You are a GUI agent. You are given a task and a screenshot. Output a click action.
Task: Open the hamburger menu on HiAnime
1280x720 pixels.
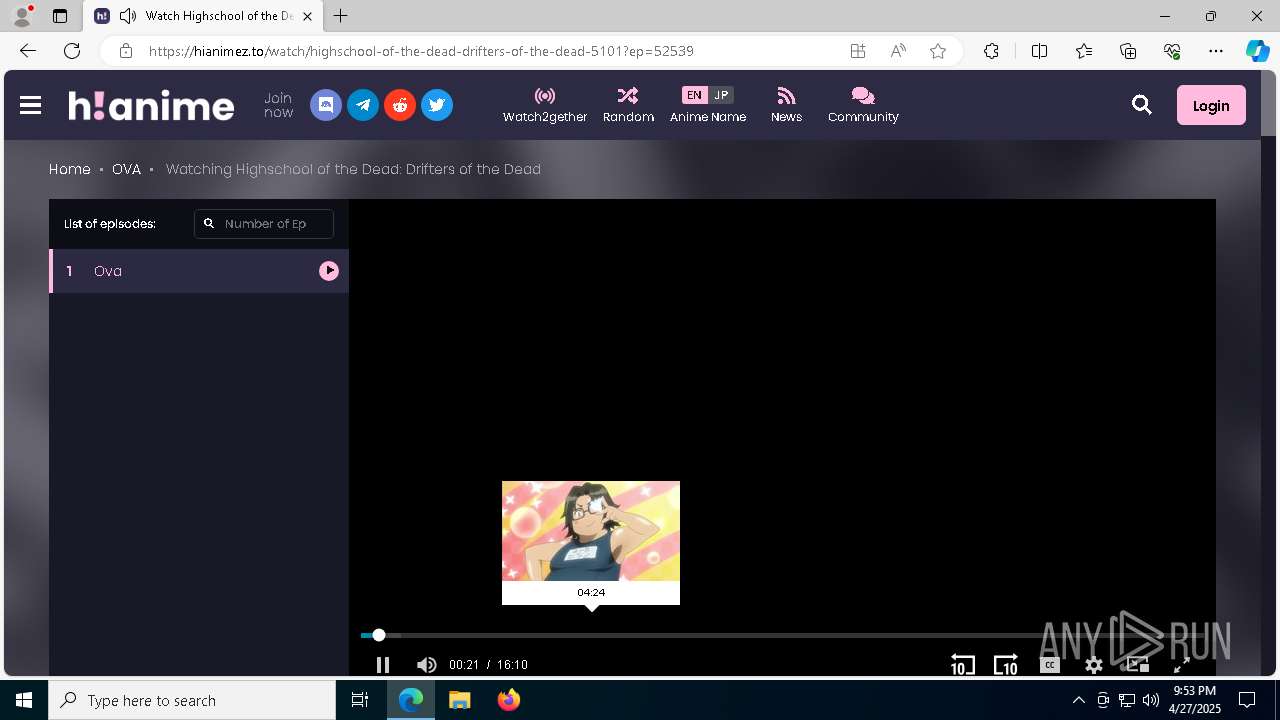click(30, 105)
